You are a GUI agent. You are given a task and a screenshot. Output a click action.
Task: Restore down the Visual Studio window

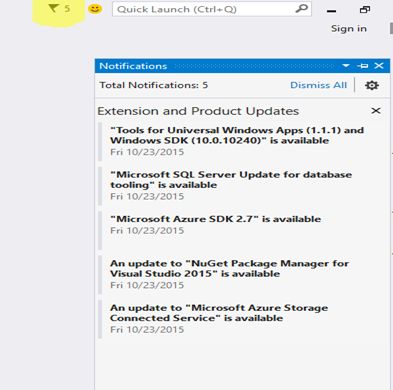[x=365, y=10]
